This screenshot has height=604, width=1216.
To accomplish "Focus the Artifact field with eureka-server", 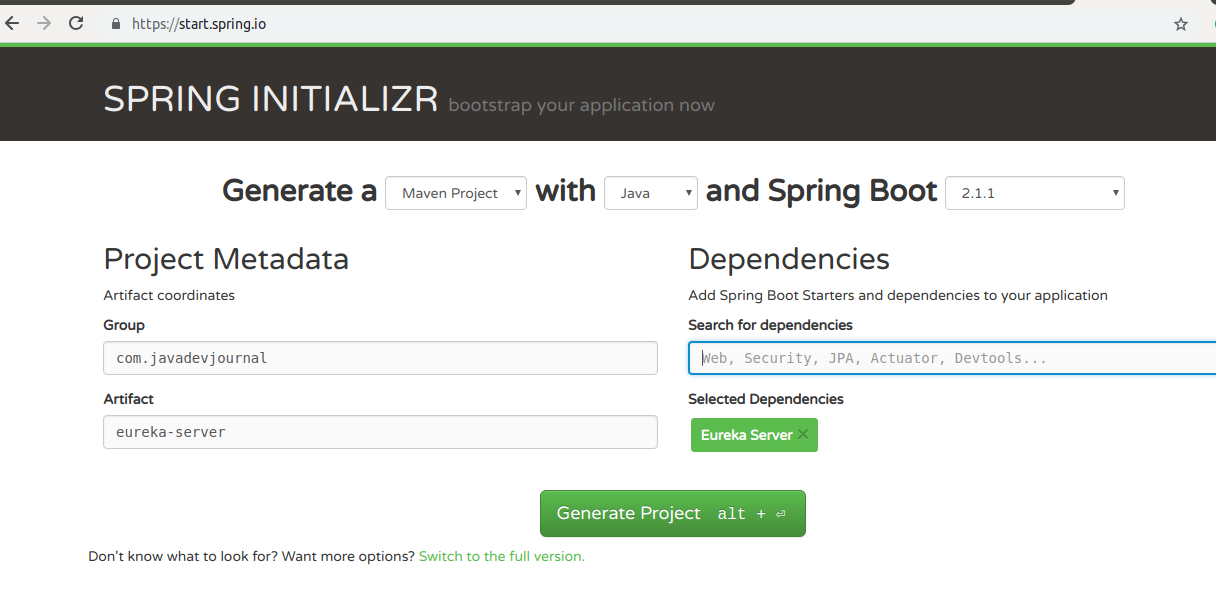I will pos(380,432).
